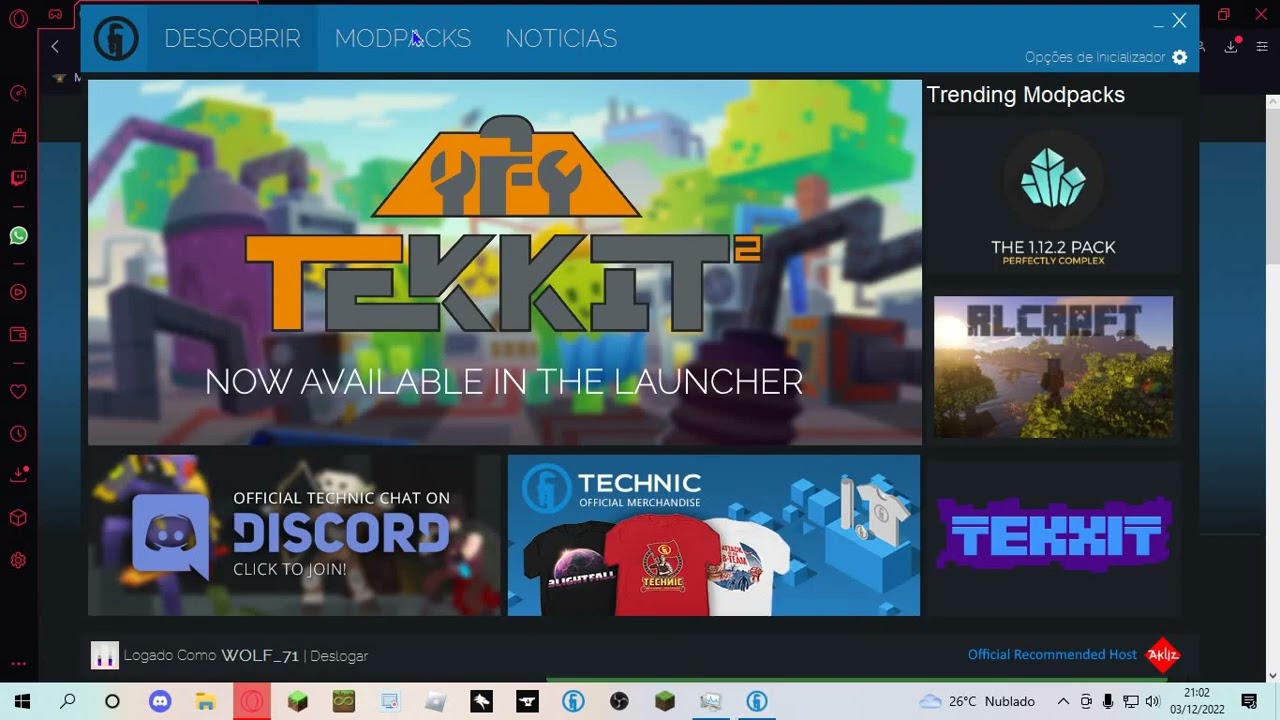Viewport: 1280px width, 720px height.
Task: Click the Cortana circle in the taskbar
Action: click(113, 701)
